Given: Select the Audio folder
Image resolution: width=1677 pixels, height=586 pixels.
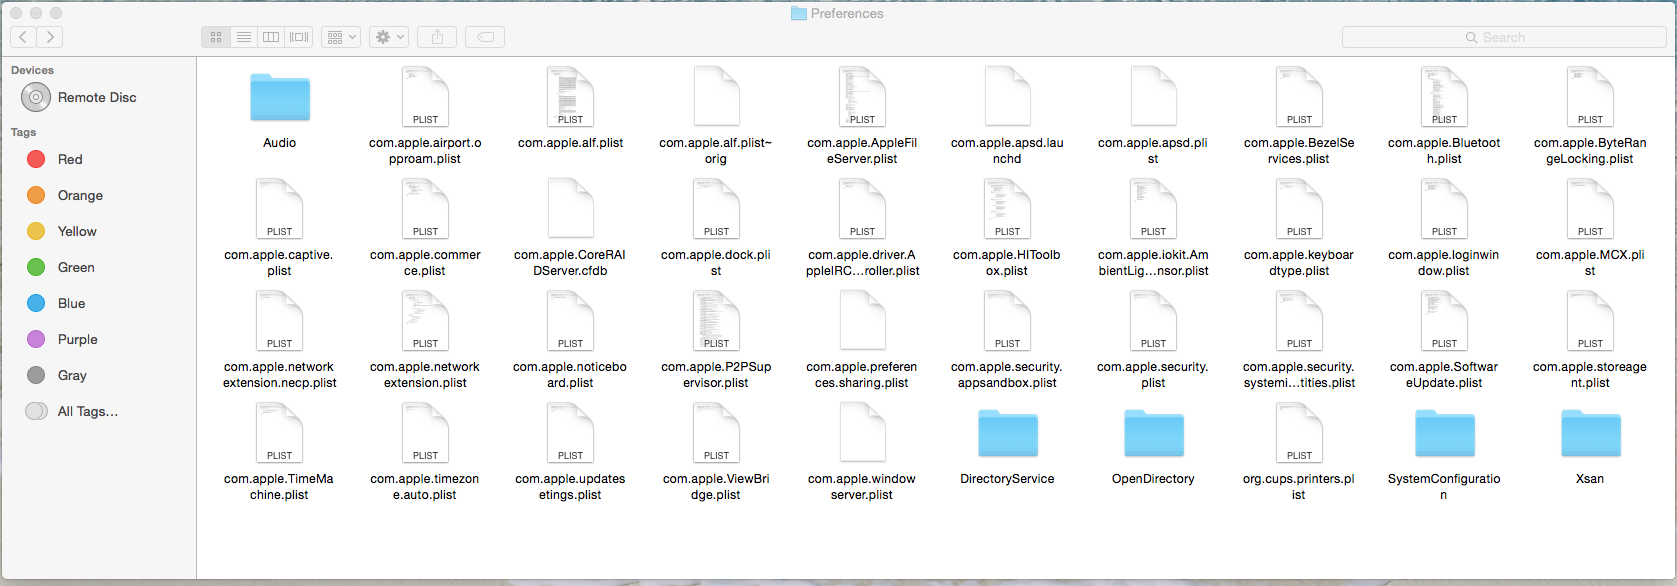Looking at the screenshot, I should pyautogui.click(x=280, y=97).
